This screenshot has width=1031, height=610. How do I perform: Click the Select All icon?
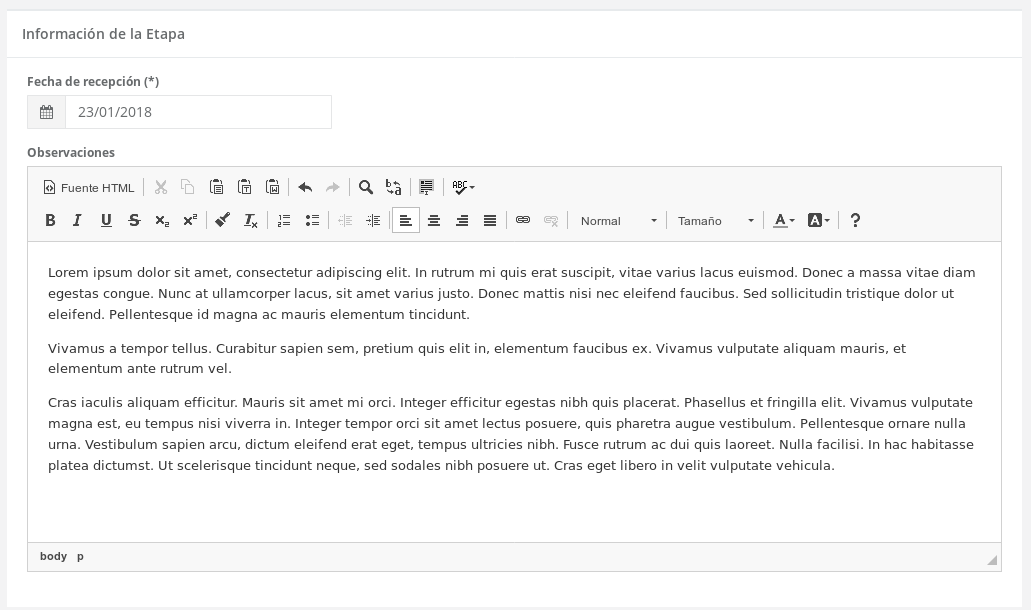[427, 187]
